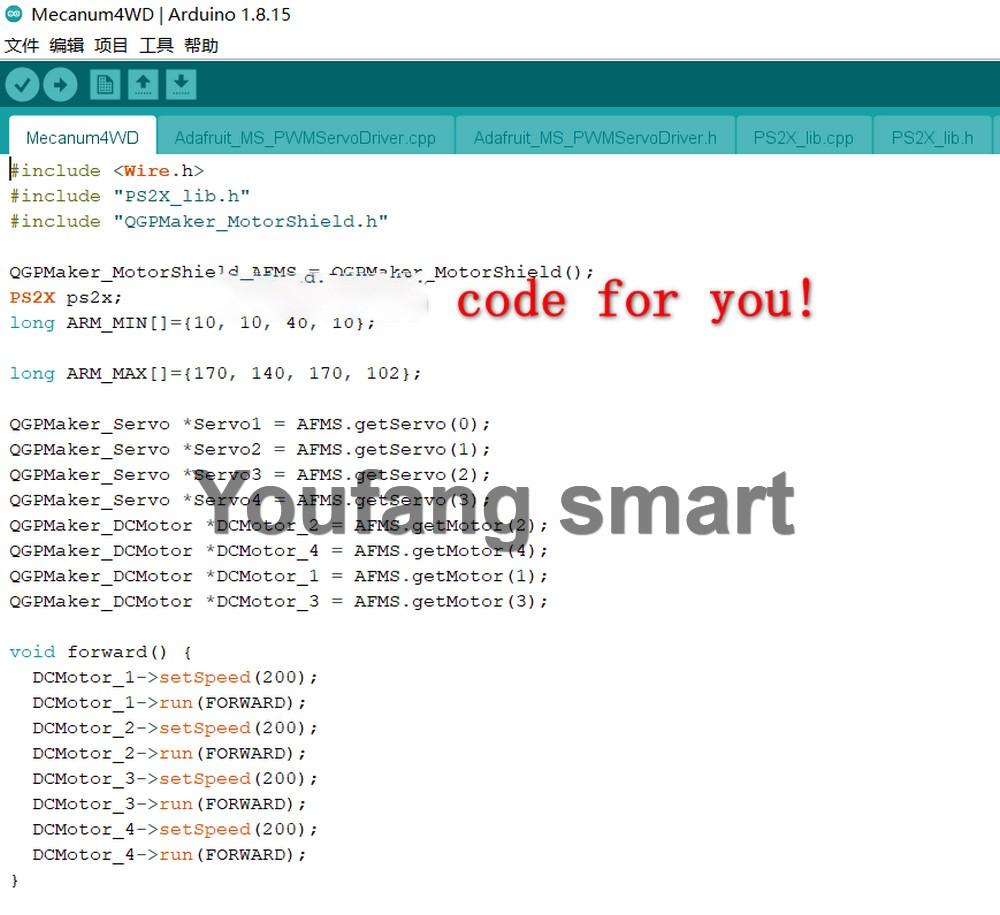Click the *DCMotor_3 = AFMS.getMotor(3) line

pos(279,601)
